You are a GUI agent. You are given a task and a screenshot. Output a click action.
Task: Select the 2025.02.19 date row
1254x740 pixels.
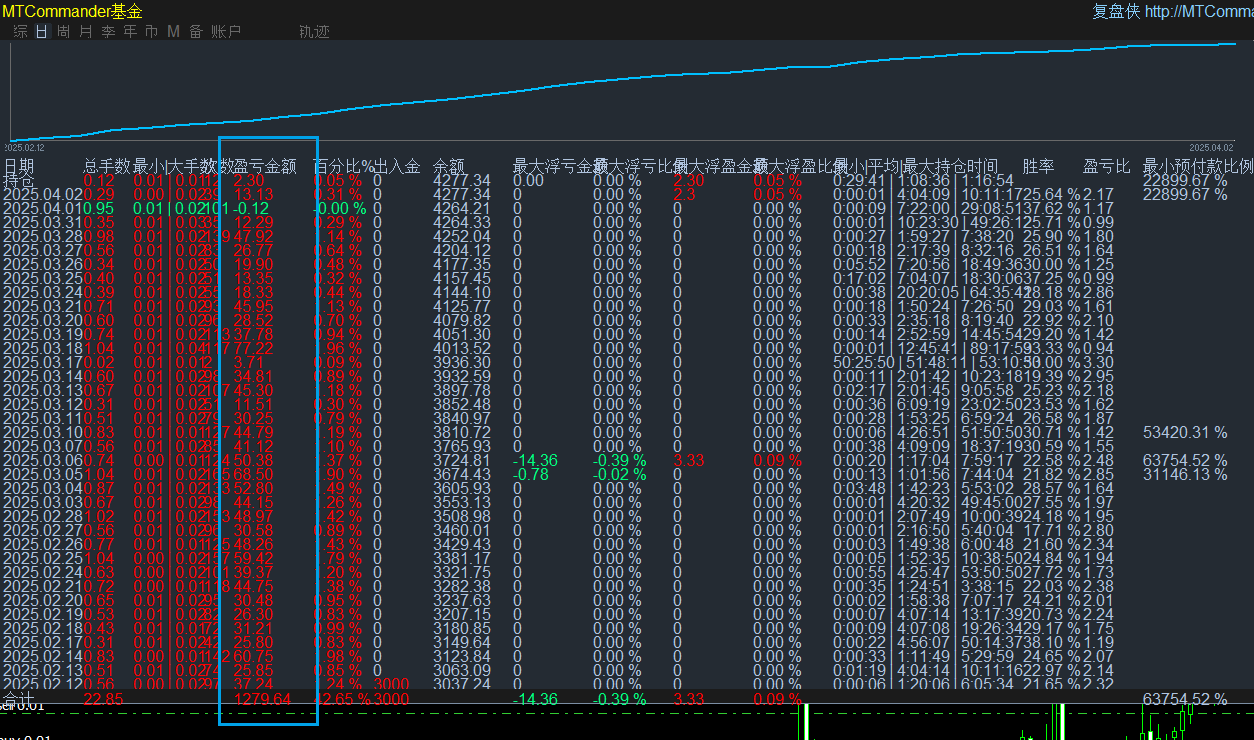point(43,614)
